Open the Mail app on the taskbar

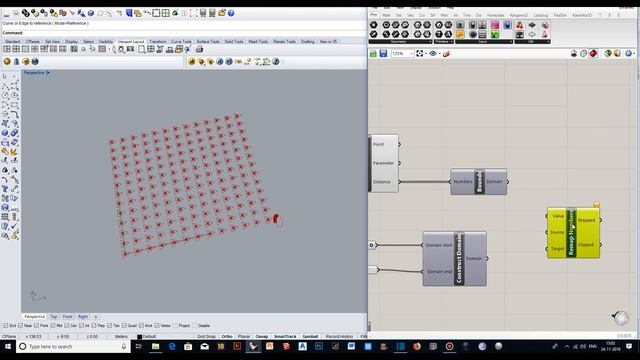[x=204, y=347]
